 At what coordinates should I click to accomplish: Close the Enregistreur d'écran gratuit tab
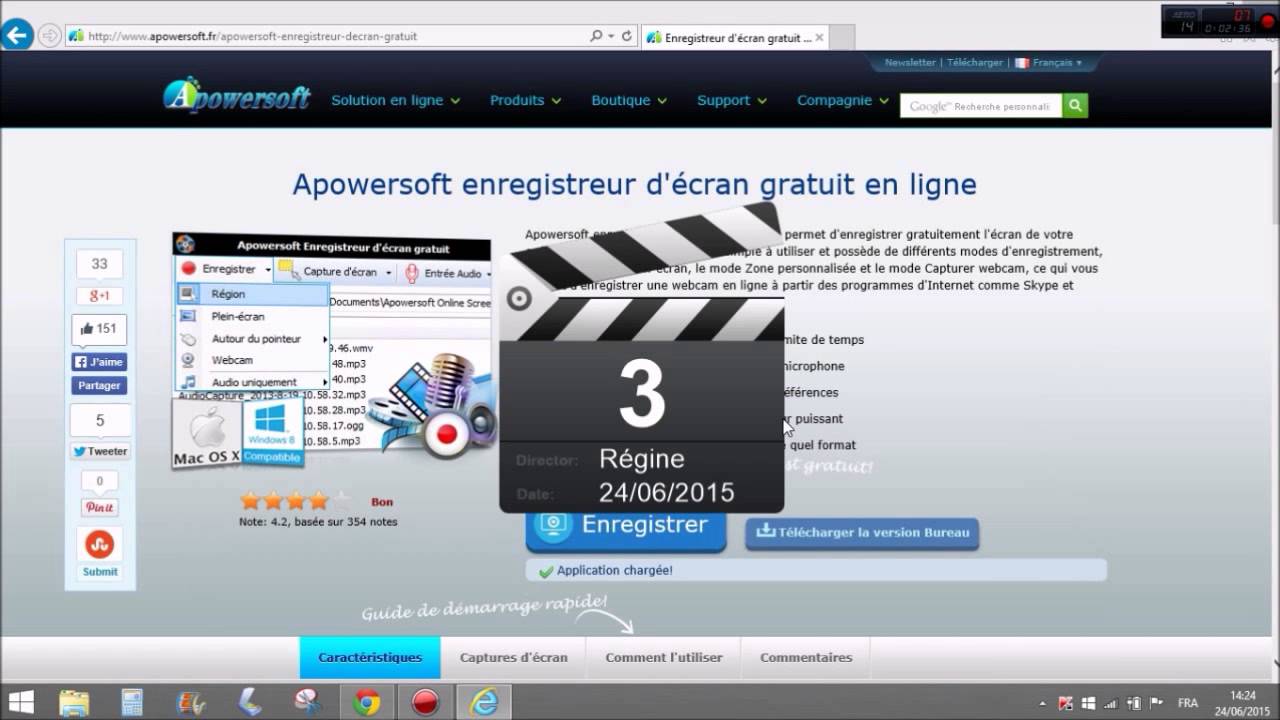coord(819,38)
